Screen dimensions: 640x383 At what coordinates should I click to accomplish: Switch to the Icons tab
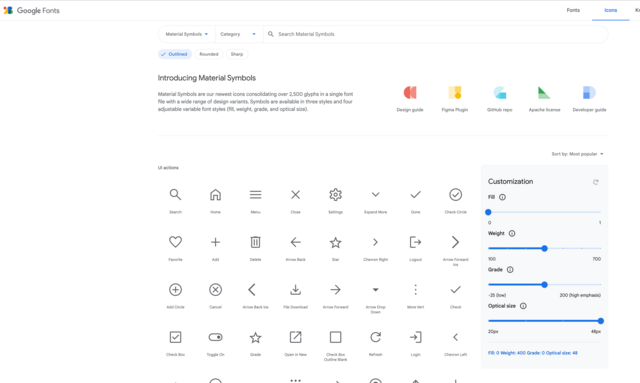pos(611,10)
